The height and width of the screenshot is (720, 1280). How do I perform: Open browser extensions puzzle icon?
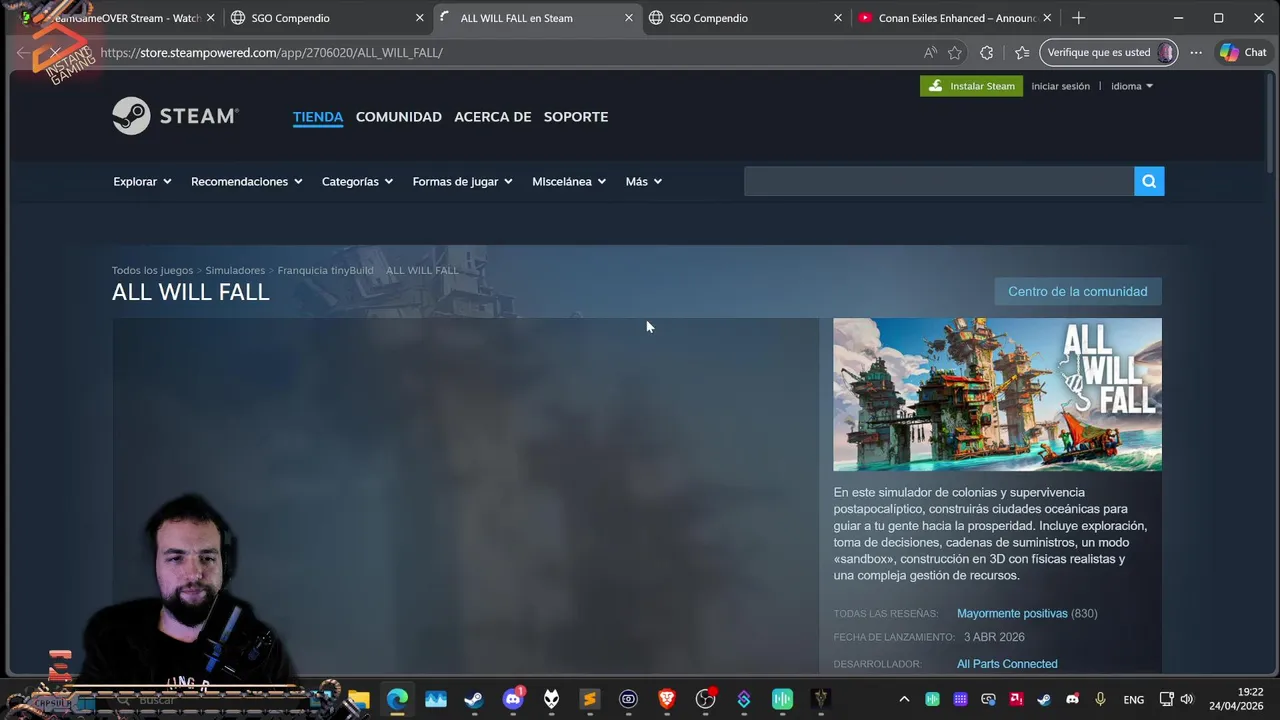pos(987,52)
